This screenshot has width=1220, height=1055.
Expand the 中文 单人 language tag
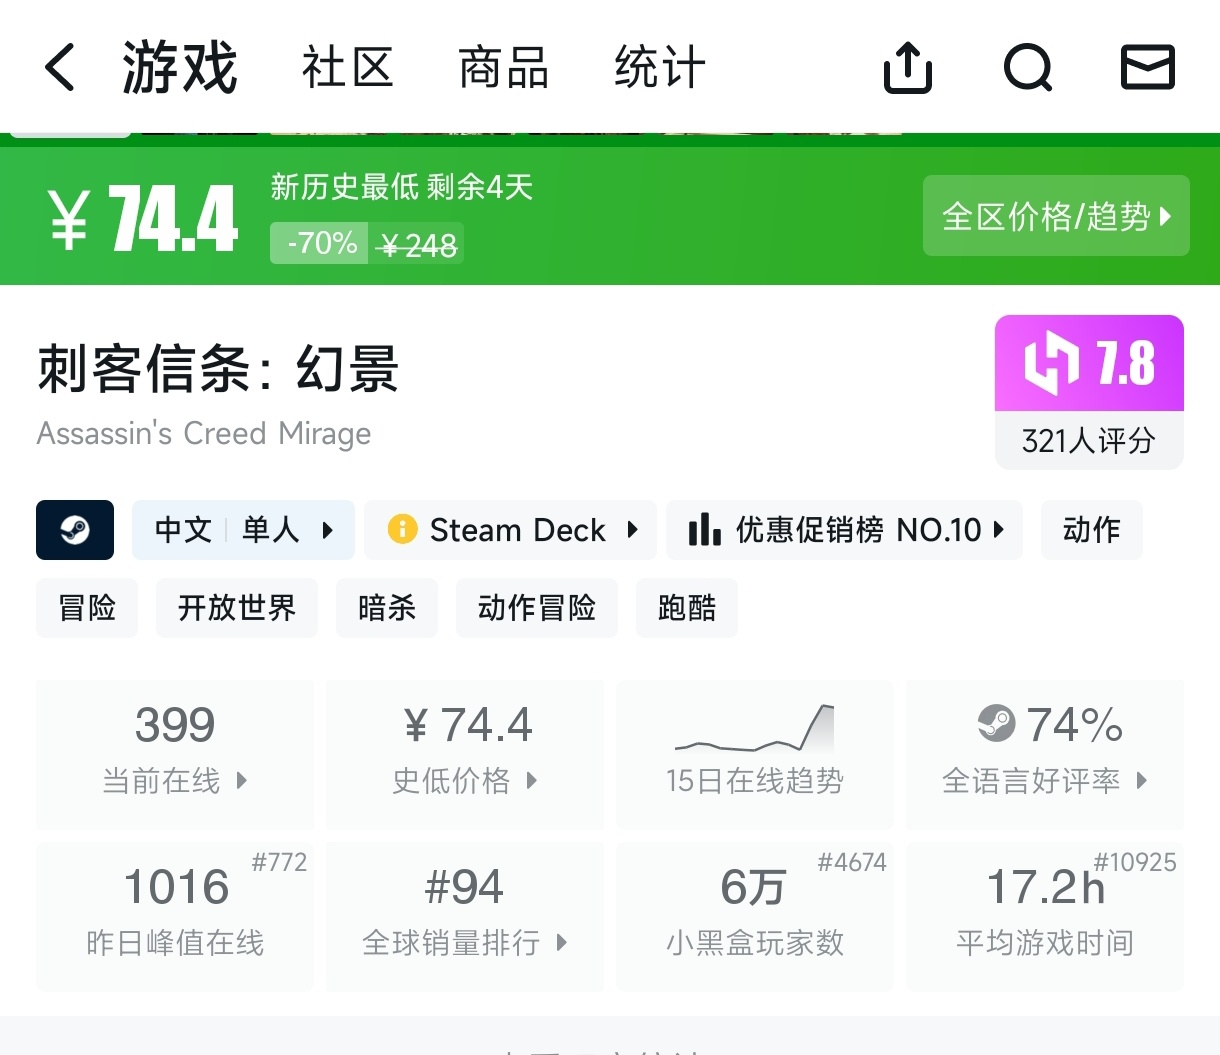[x=243, y=530]
